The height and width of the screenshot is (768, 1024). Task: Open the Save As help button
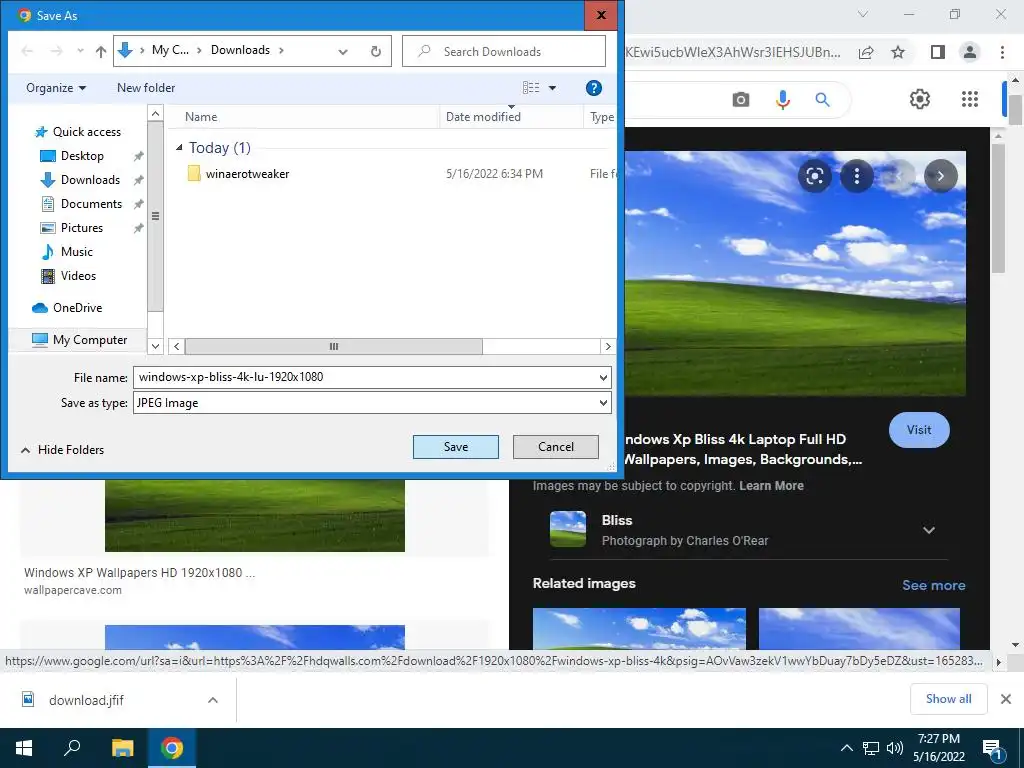[594, 88]
